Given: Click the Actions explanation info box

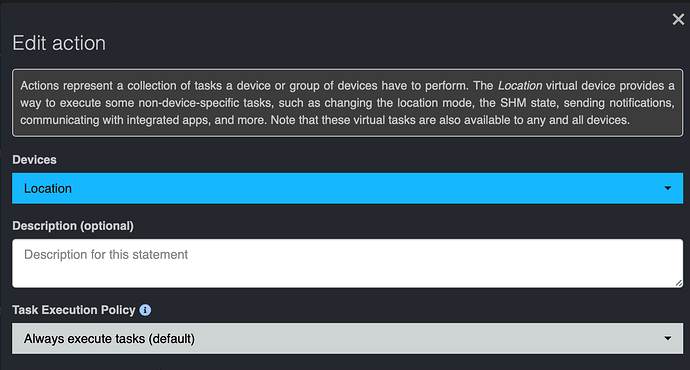Looking at the screenshot, I should click(348, 103).
